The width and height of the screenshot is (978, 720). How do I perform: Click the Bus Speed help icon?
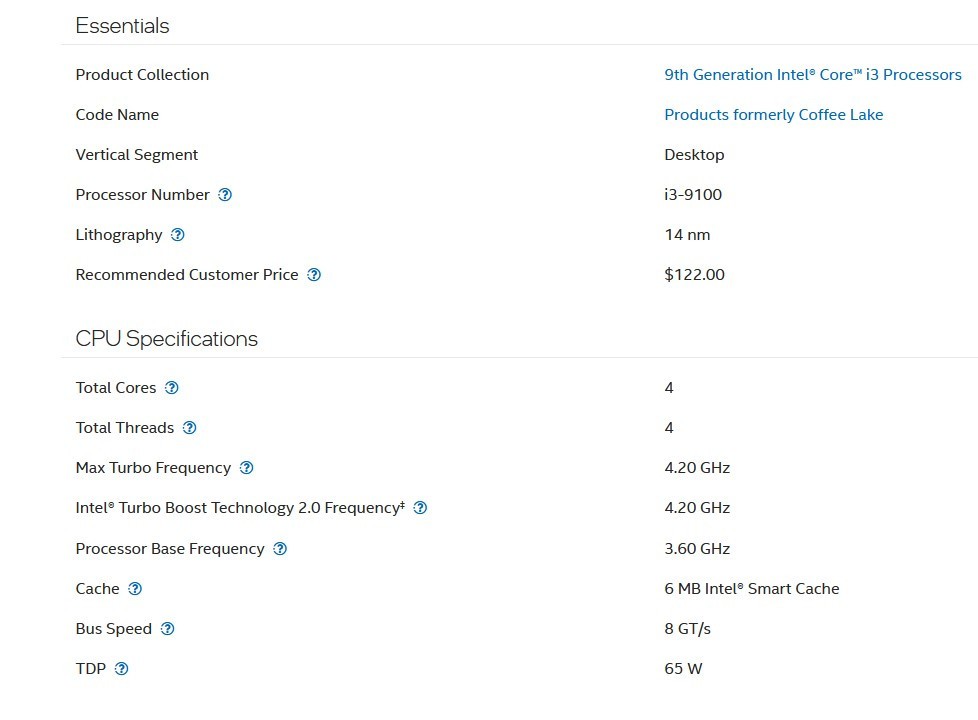click(168, 628)
